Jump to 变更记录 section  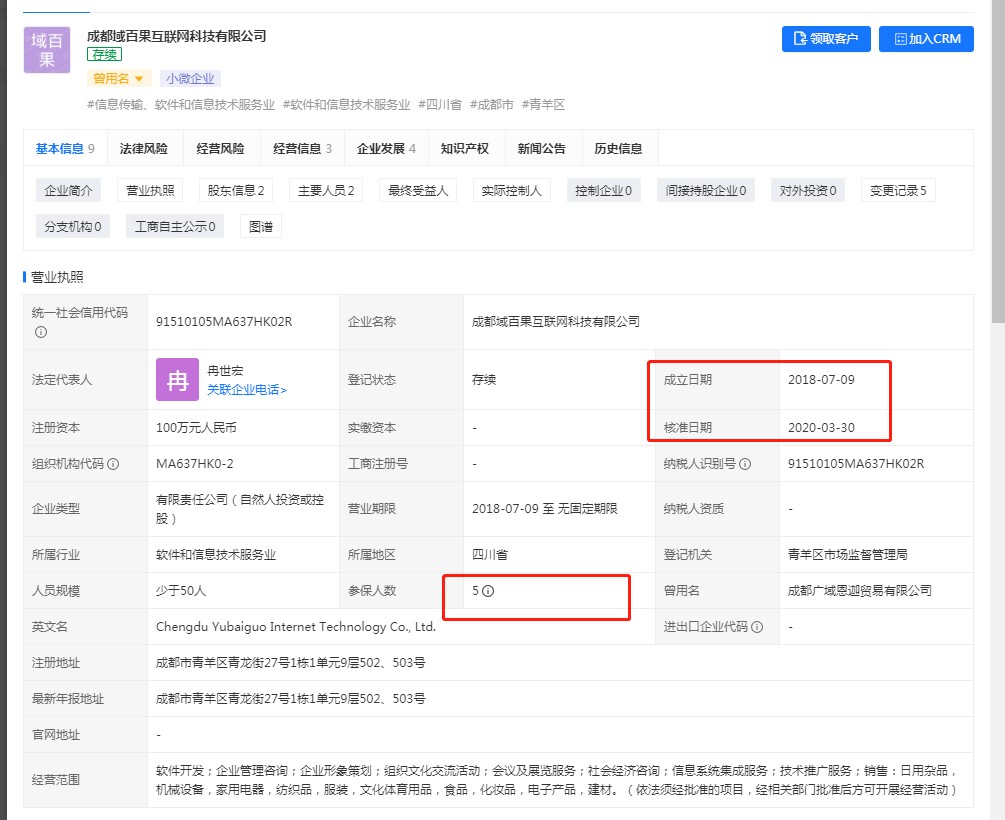(x=897, y=190)
